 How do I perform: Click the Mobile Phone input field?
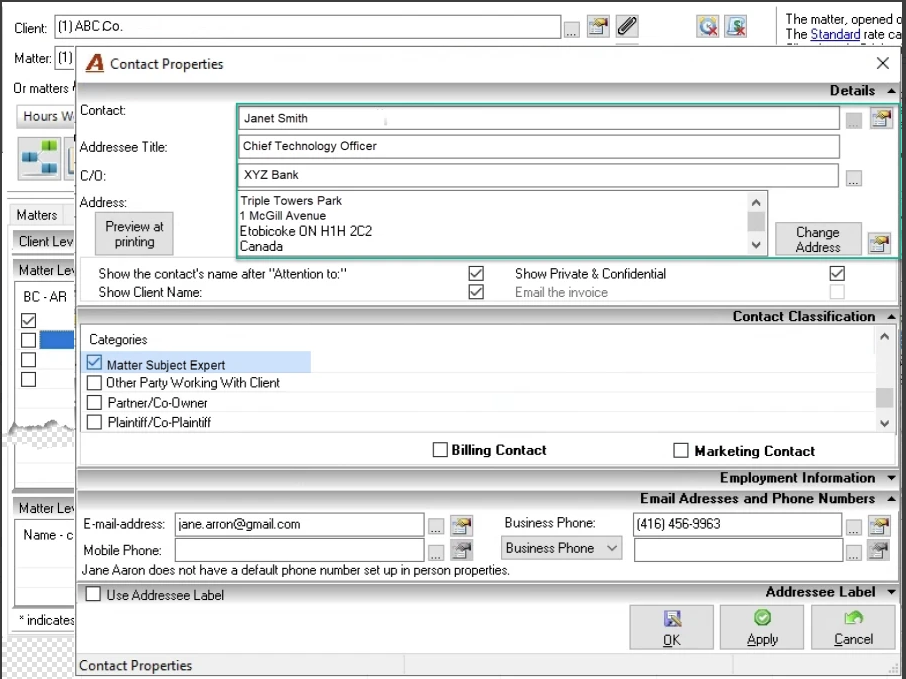tap(299, 550)
